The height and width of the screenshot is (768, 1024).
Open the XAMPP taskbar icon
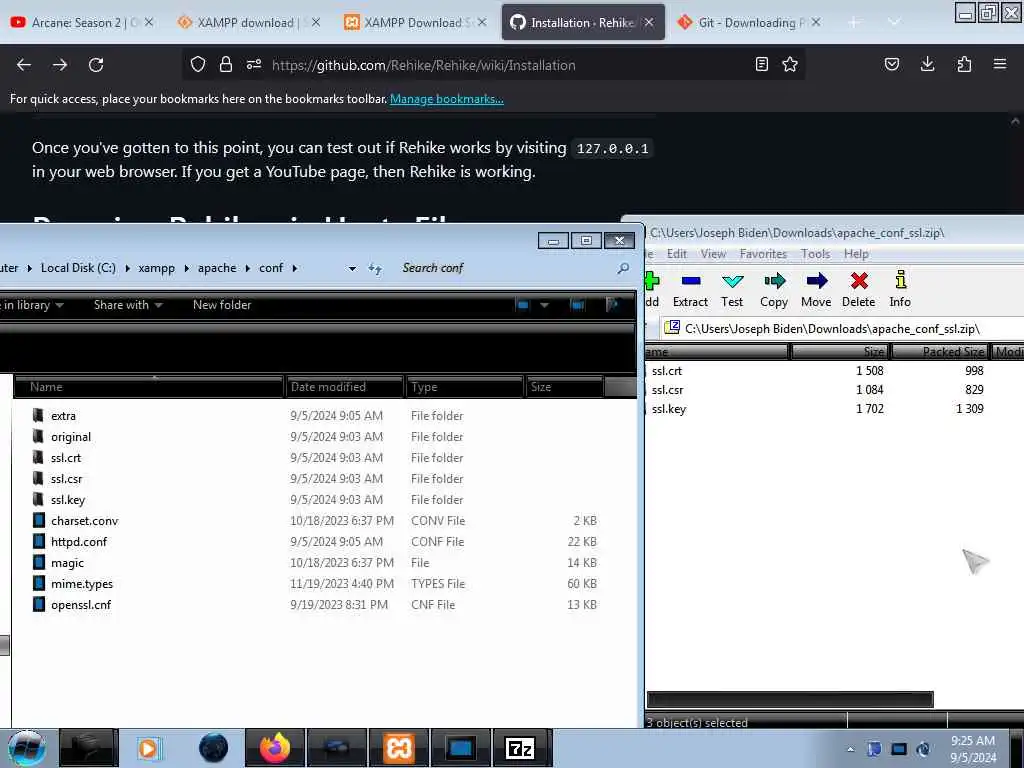click(x=399, y=748)
